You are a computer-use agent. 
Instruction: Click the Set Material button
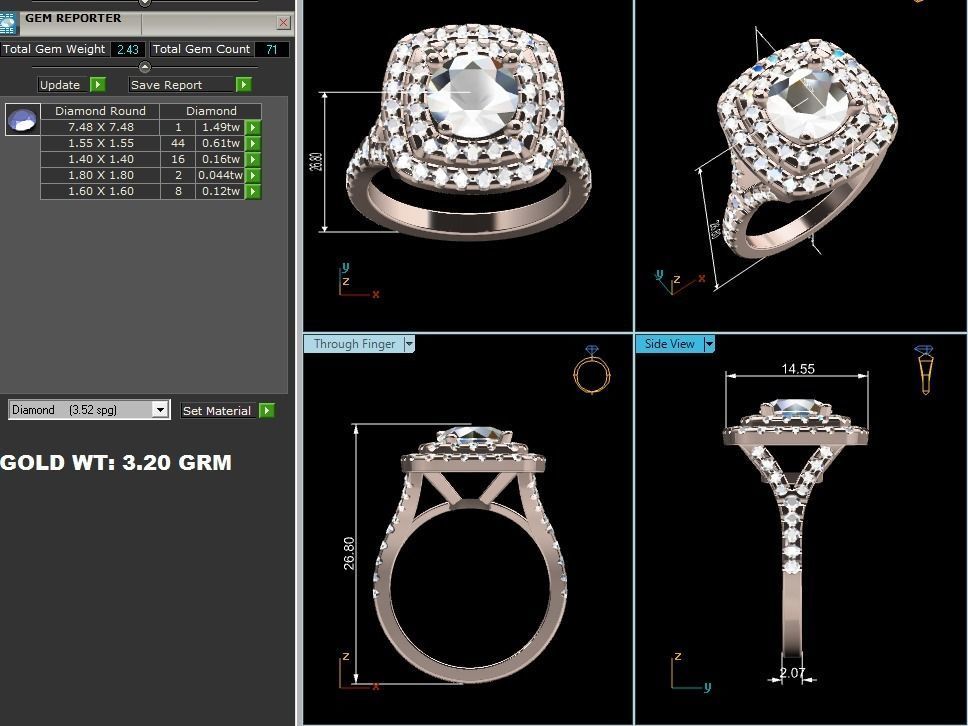(x=219, y=411)
